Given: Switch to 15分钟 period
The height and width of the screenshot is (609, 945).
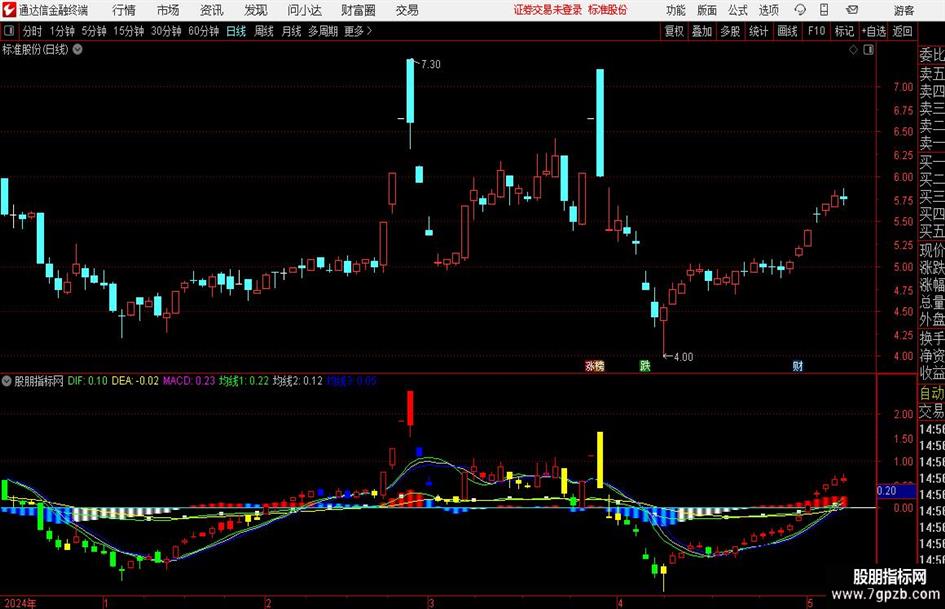Looking at the screenshot, I should click(x=128, y=31).
